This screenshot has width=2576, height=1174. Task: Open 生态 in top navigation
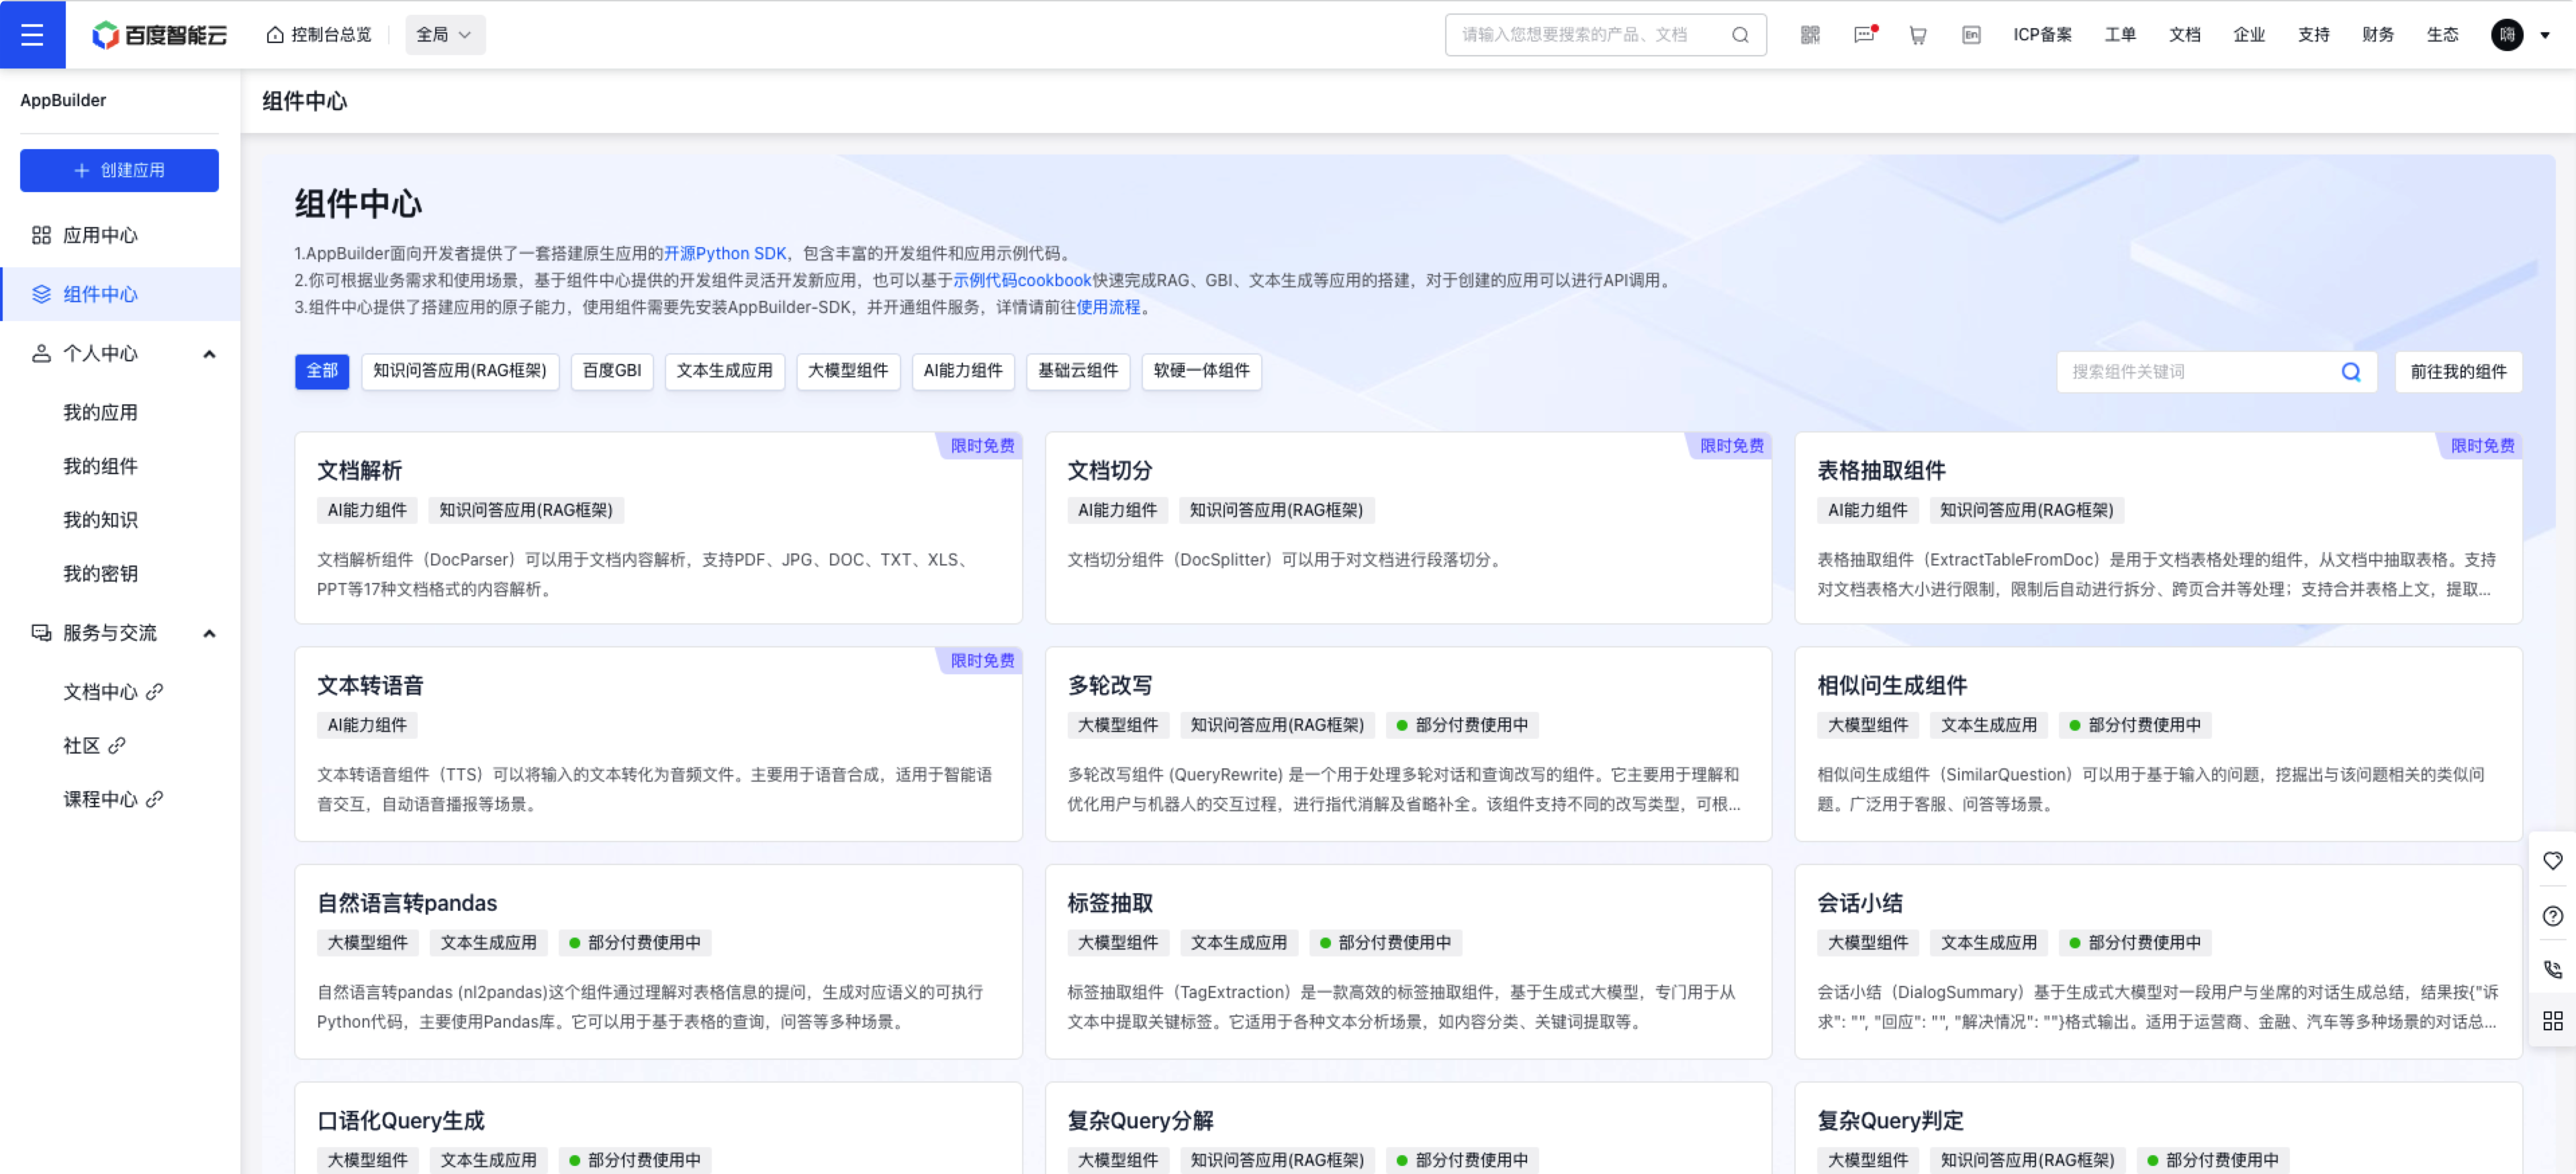[2442, 35]
